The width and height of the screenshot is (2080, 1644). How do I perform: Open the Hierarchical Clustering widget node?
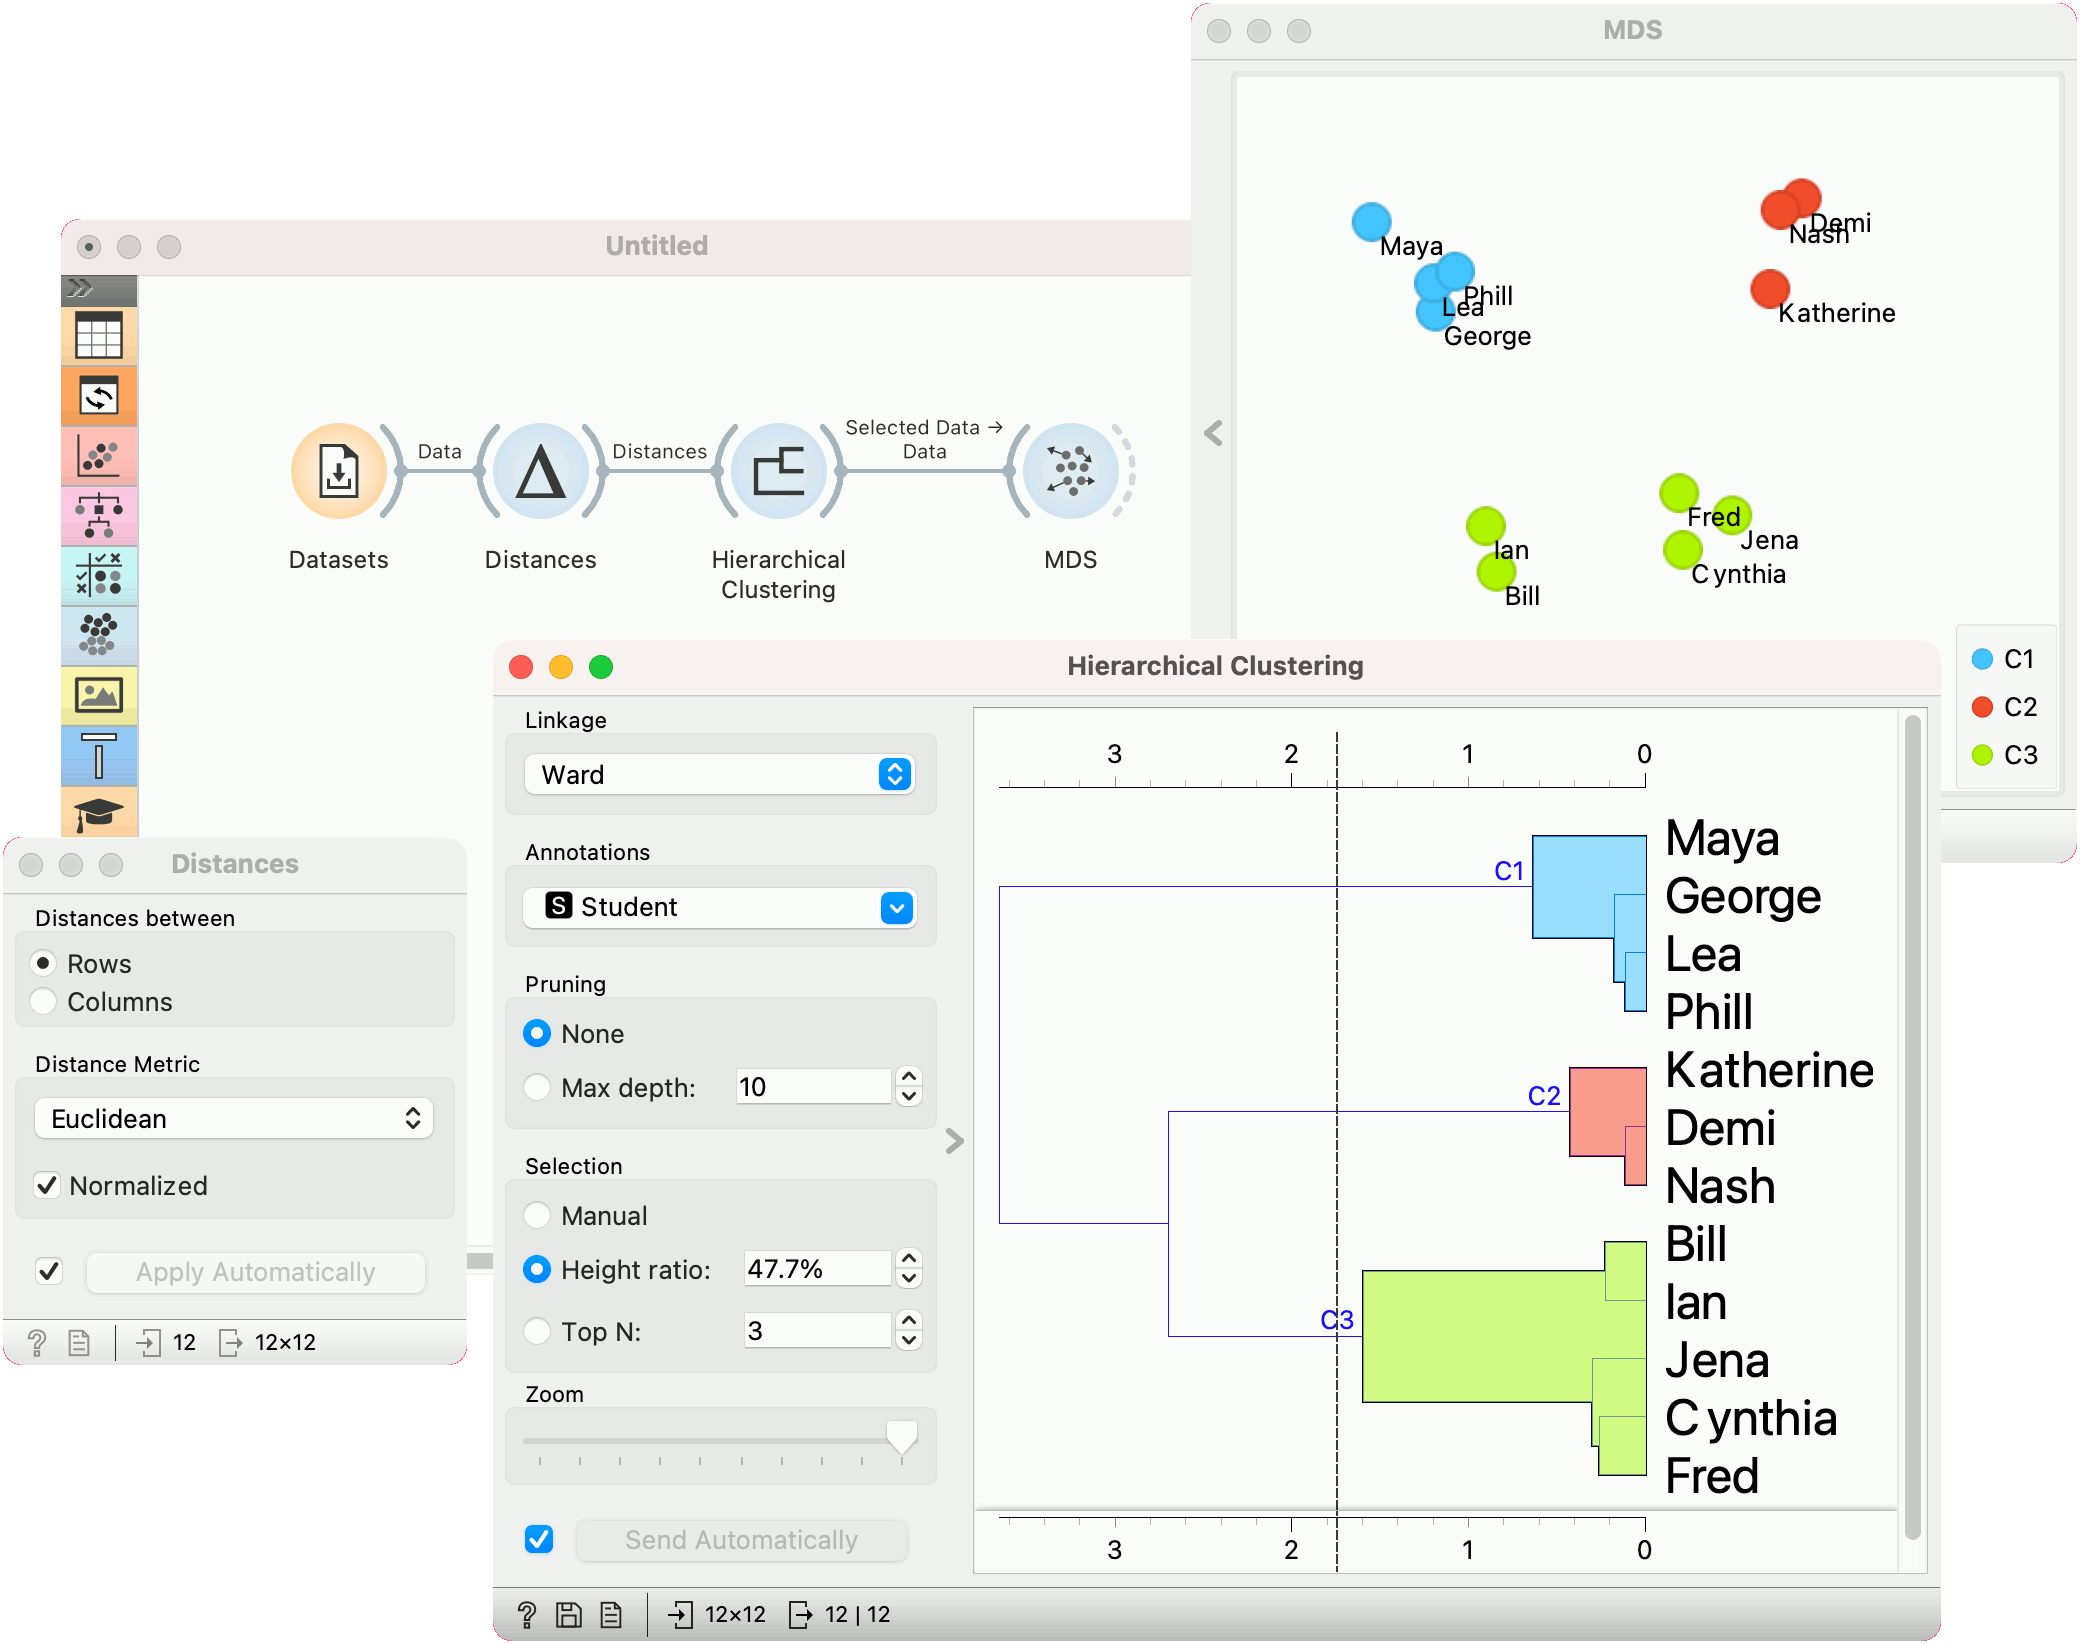[778, 471]
